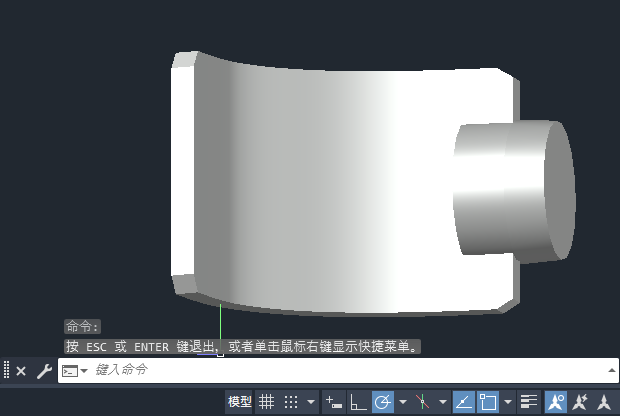The height and width of the screenshot is (416, 620).
Task: Toggle dynamic input icon
Action: (334, 402)
